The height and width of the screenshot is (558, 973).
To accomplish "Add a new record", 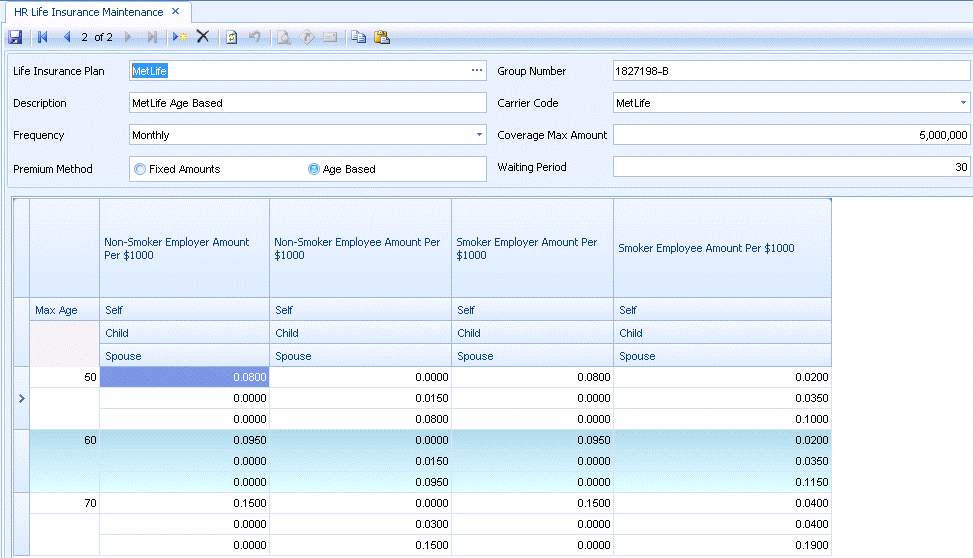I will pyautogui.click(x=179, y=37).
